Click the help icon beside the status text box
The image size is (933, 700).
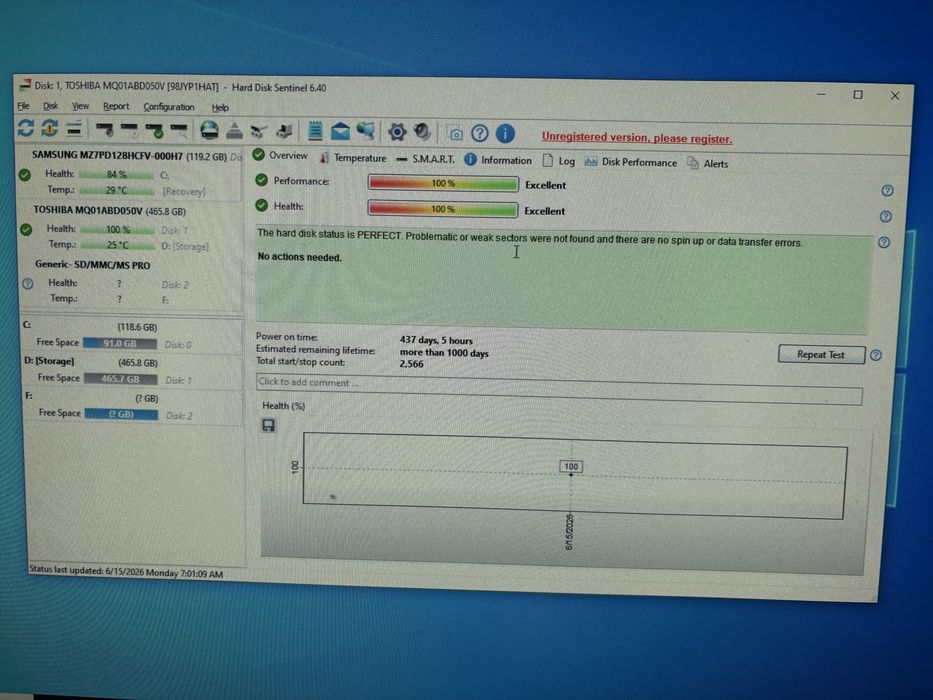click(884, 242)
